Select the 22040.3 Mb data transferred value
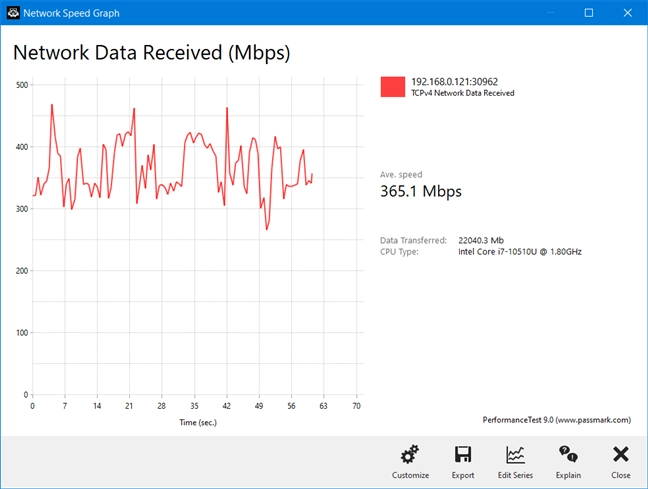Viewport: 648px width, 489px height. [481, 240]
